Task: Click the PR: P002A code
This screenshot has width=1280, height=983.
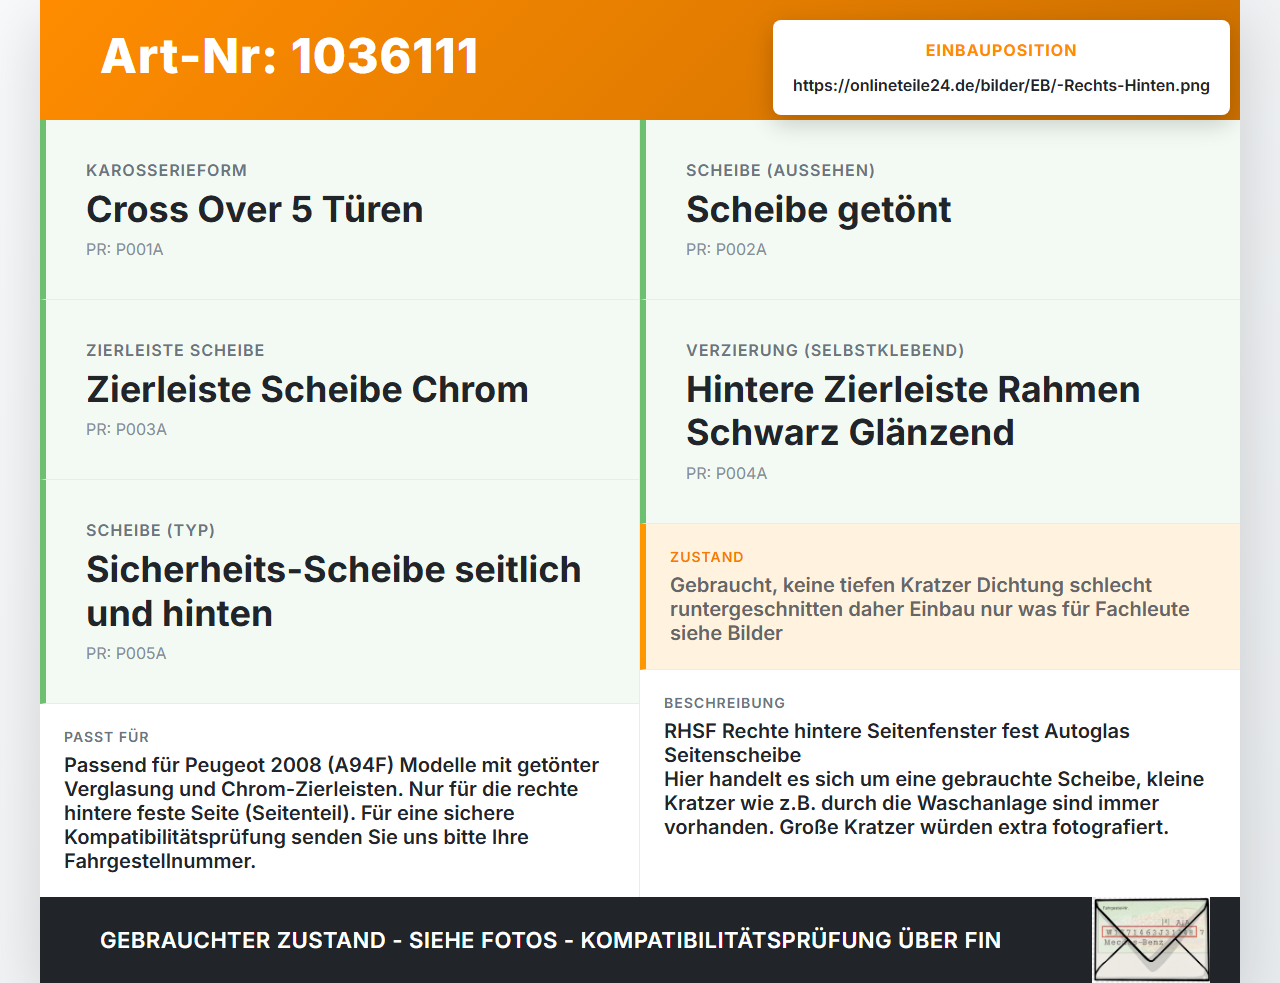Action: [726, 249]
